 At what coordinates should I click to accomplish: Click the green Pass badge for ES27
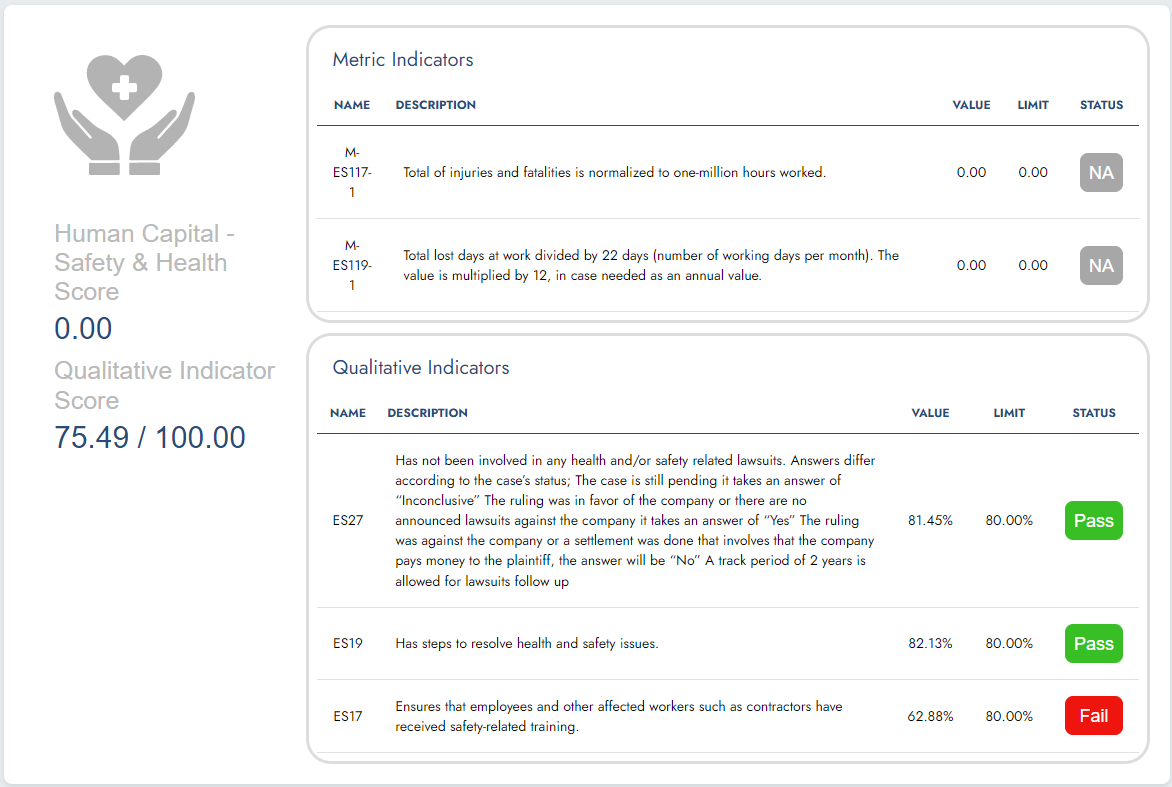(x=1093, y=521)
